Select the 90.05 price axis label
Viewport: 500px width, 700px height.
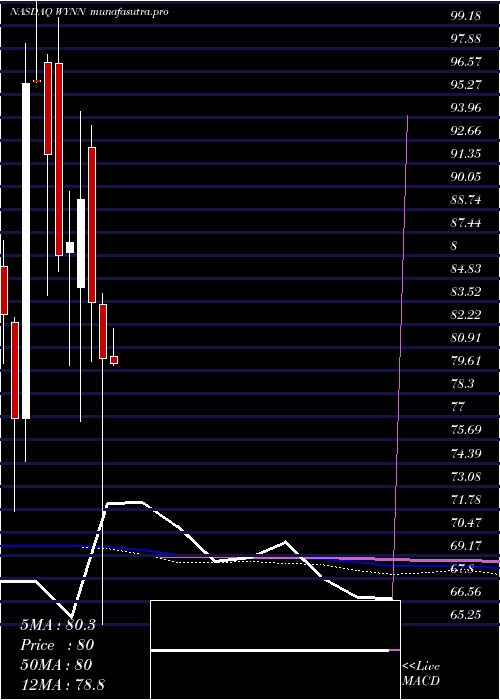465,177
